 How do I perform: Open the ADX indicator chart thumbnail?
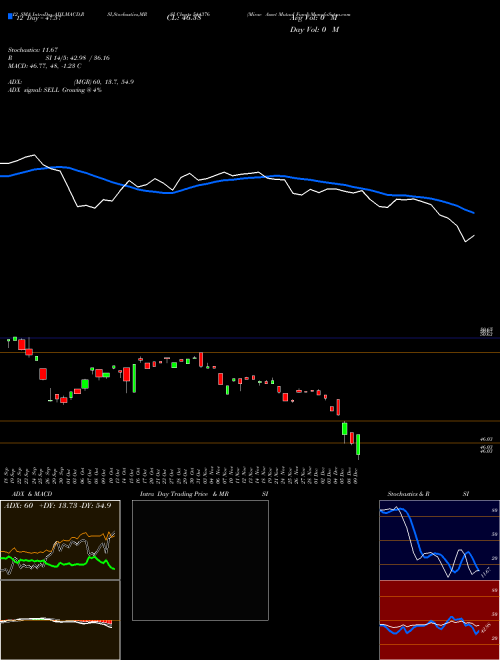[x=60, y=540]
